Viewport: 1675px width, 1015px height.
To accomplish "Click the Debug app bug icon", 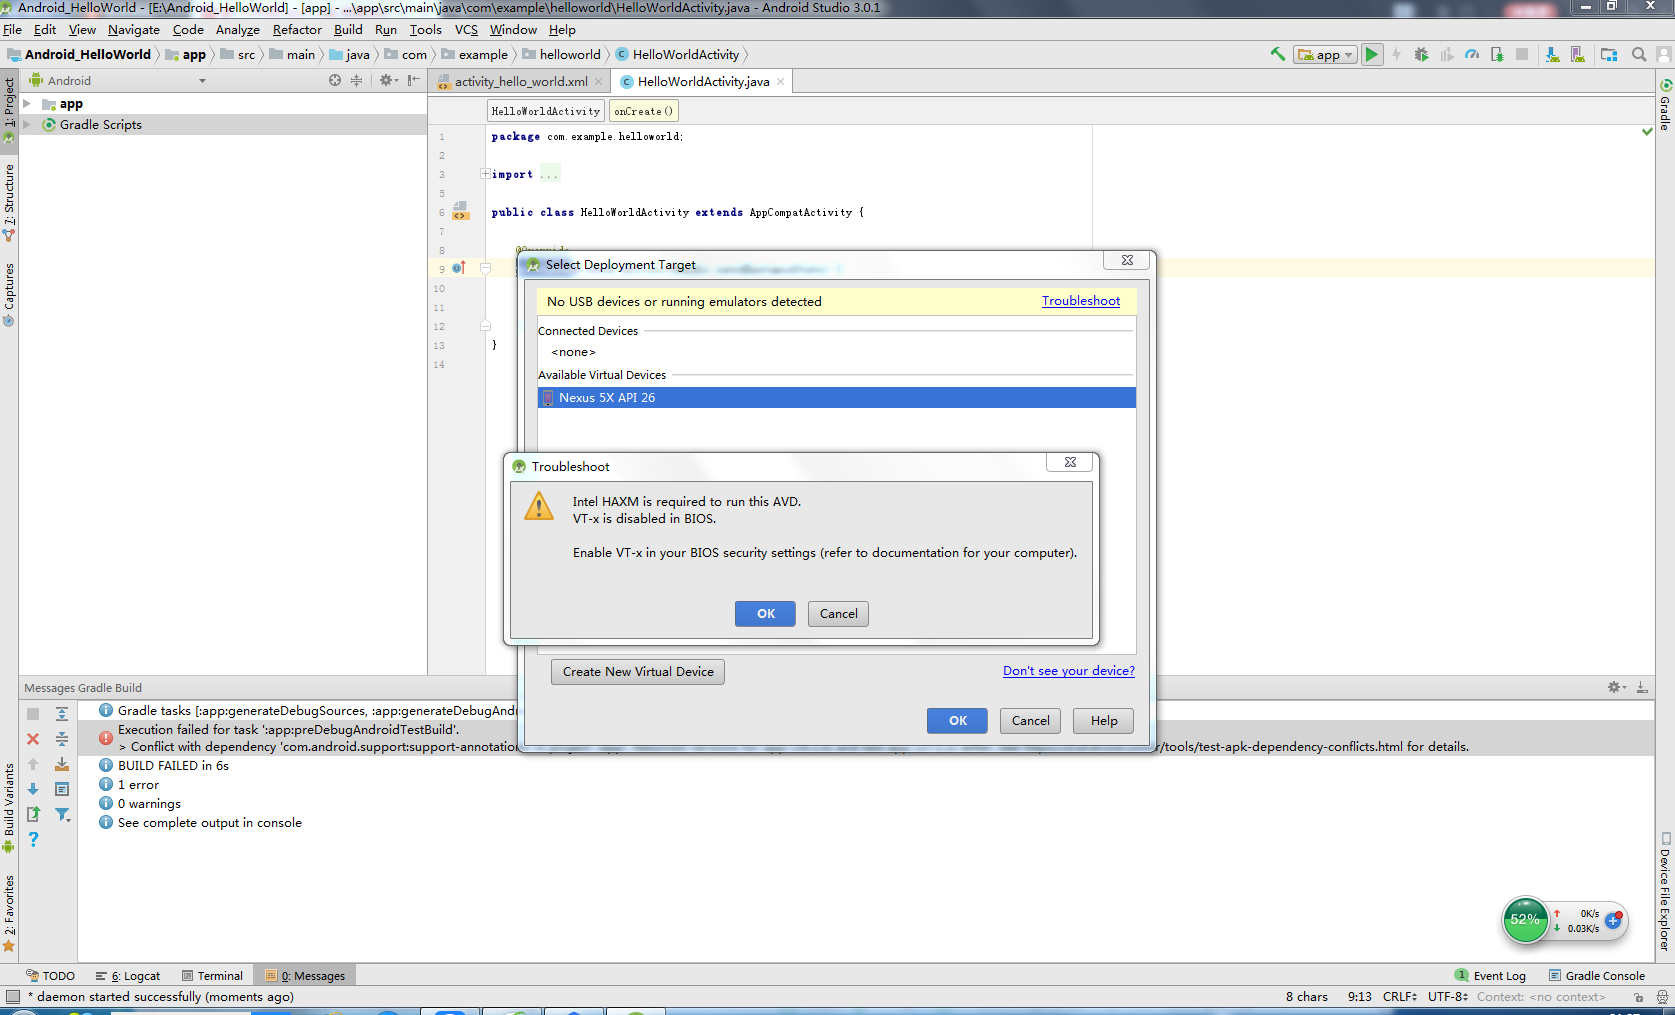I will (1421, 54).
